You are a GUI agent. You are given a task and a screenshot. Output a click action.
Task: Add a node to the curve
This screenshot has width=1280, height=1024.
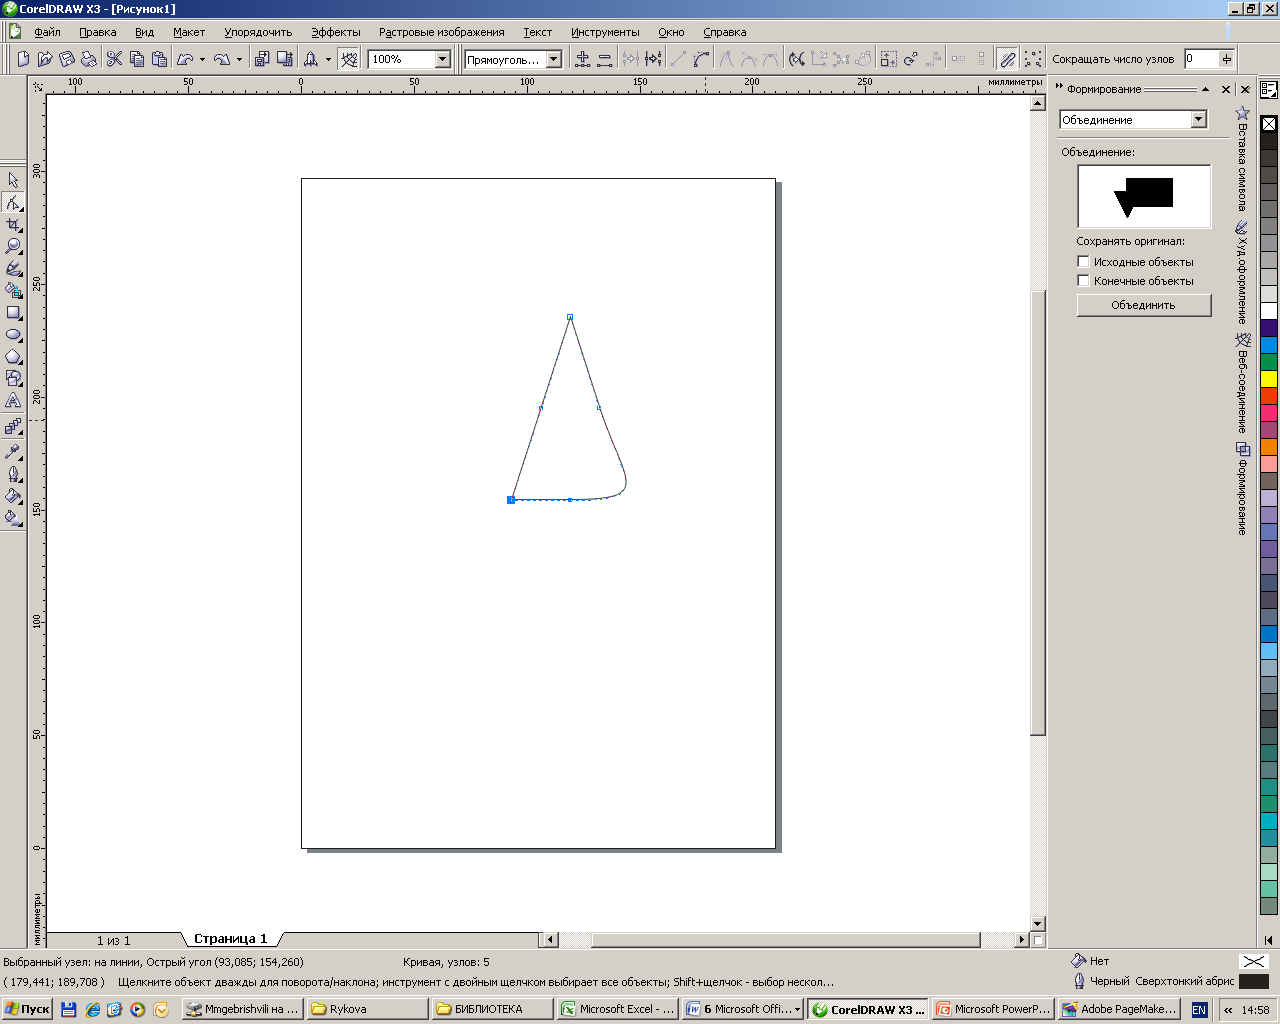(583, 59)
